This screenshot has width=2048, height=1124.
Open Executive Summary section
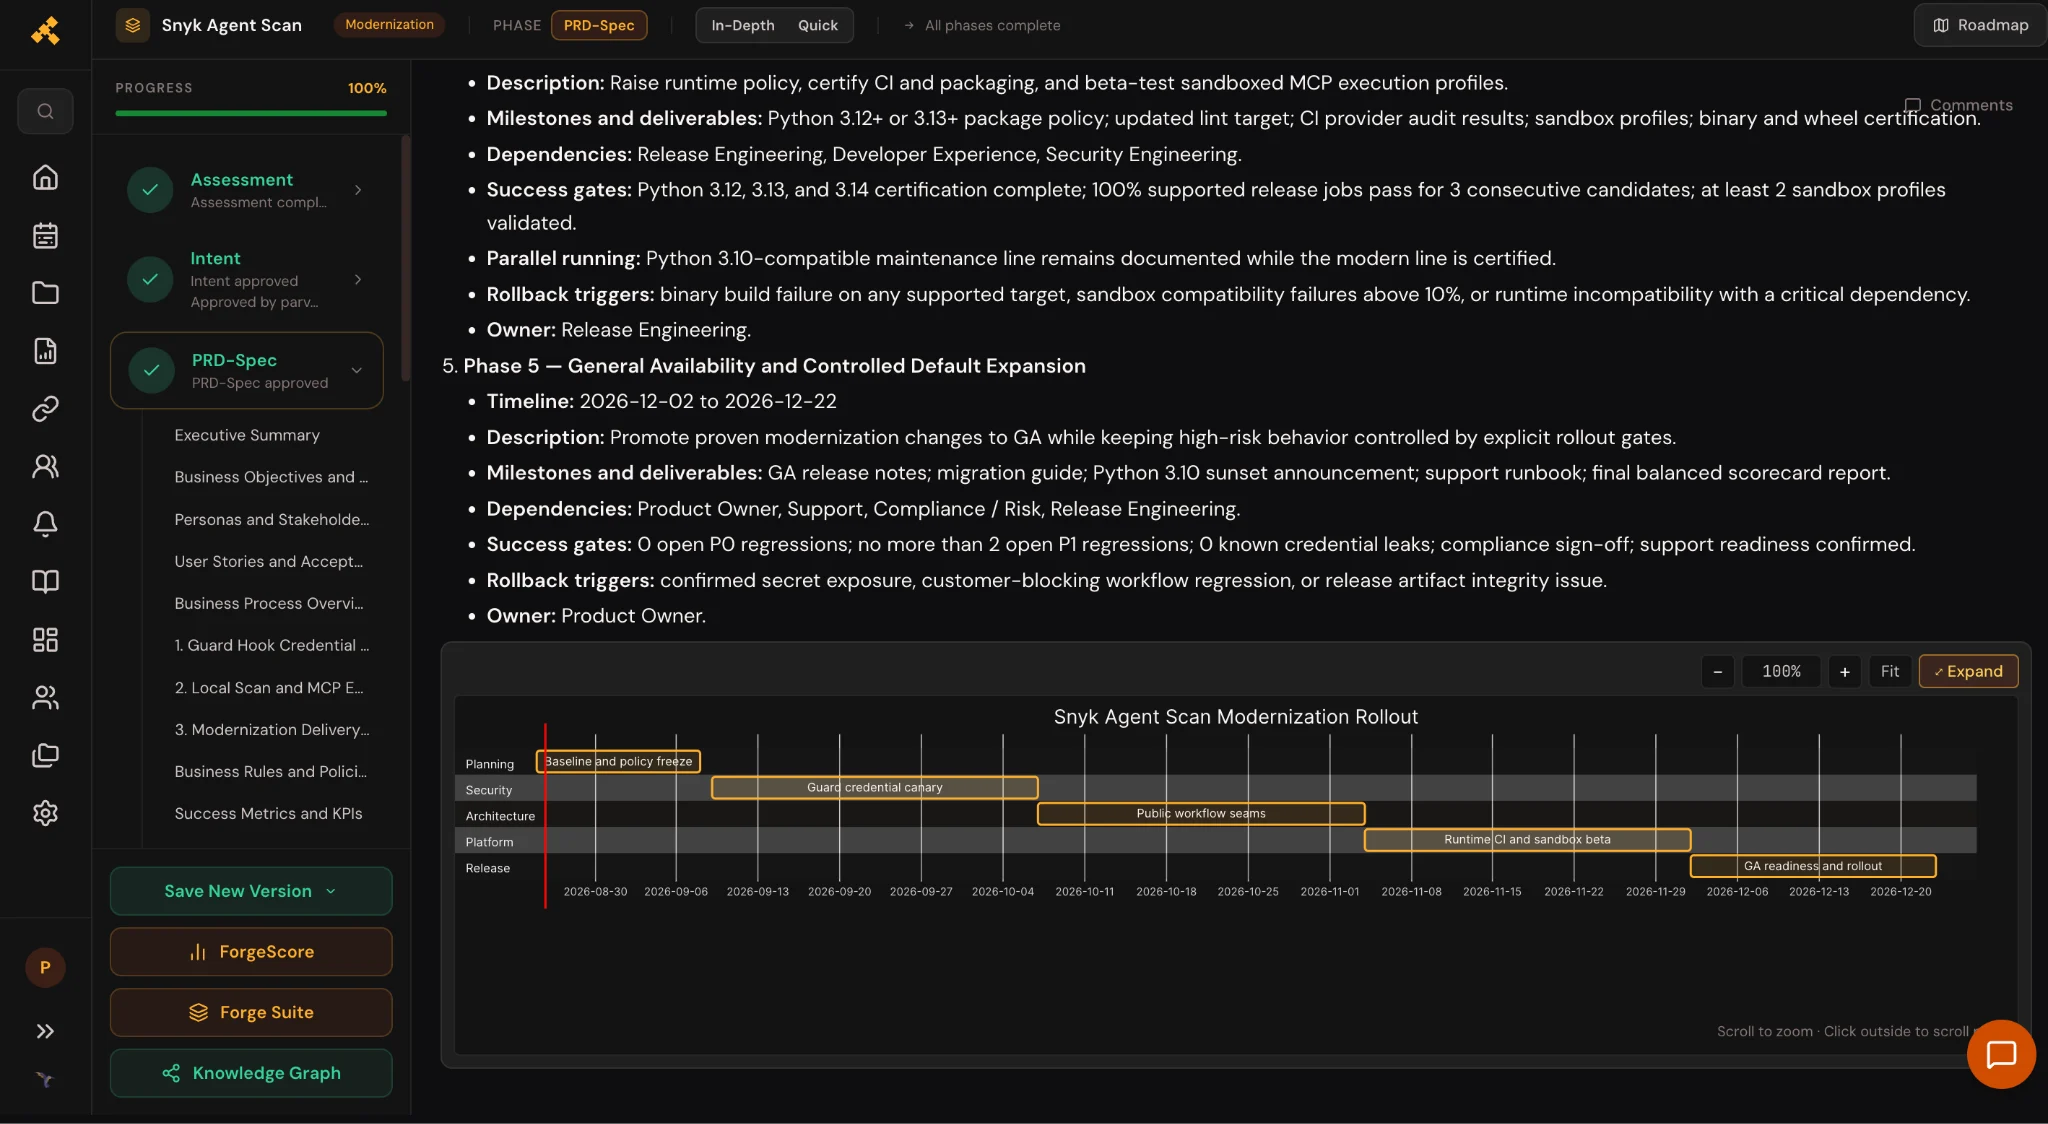pos(247,435)
